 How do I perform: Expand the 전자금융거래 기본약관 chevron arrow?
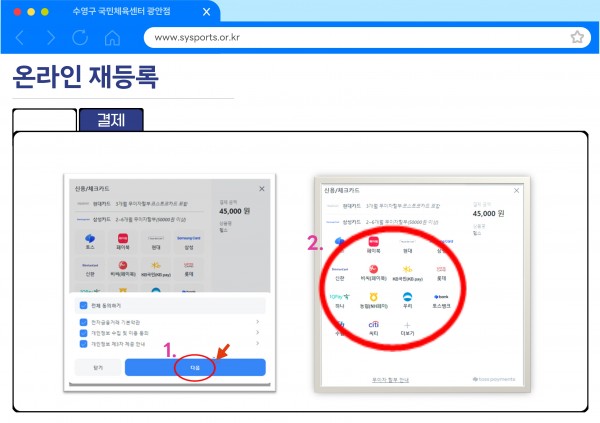click(258, 322)
